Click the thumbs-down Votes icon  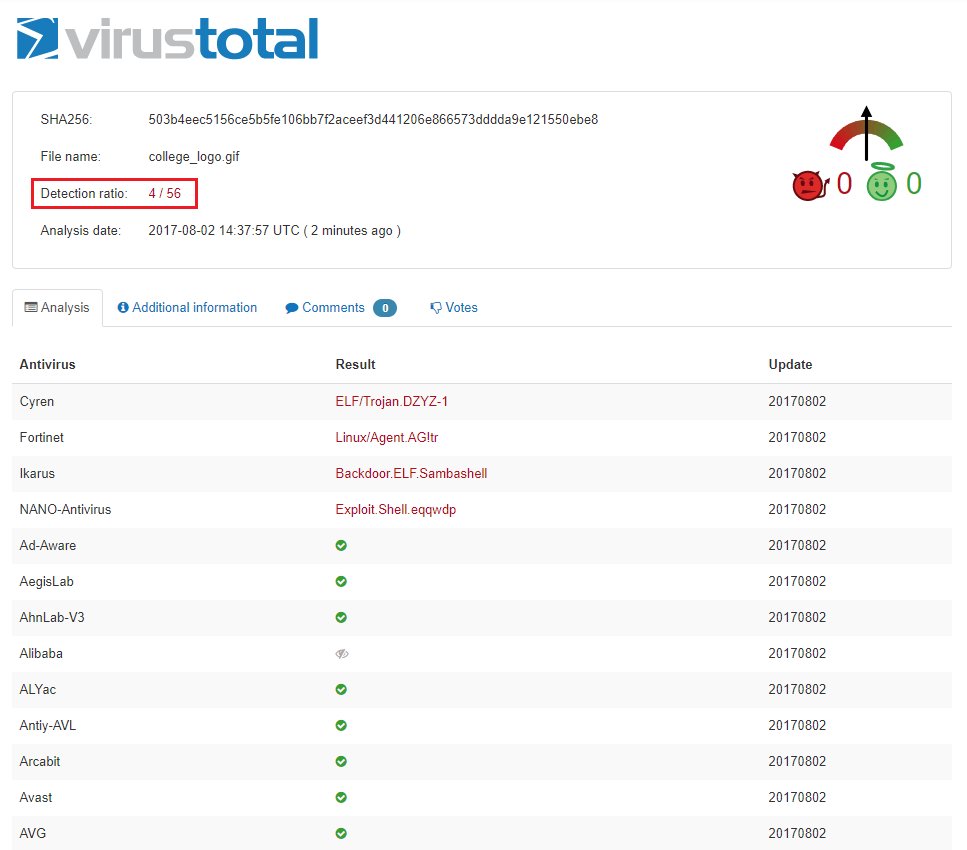(436, 308)
